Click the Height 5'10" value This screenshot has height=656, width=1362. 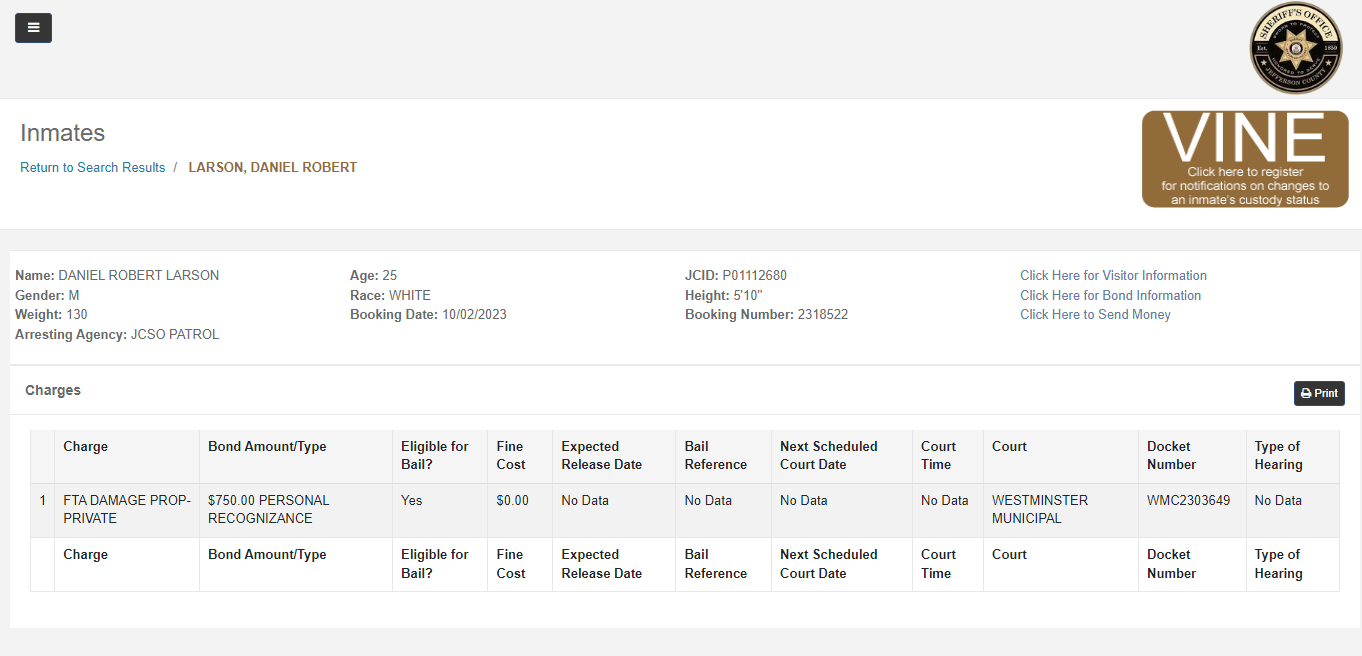pyautogui.click(x=748, y=296)
